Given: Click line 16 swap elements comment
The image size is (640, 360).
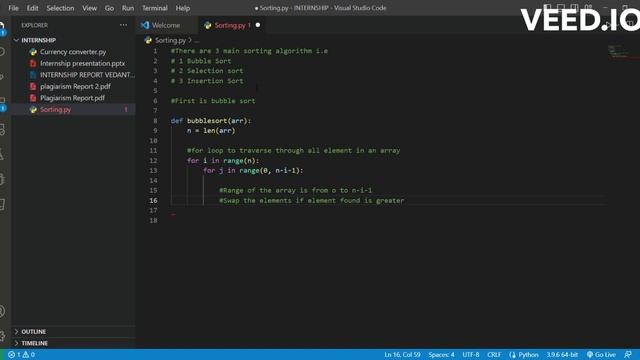Looking at the screenshot, I should (x=311, y=200).
